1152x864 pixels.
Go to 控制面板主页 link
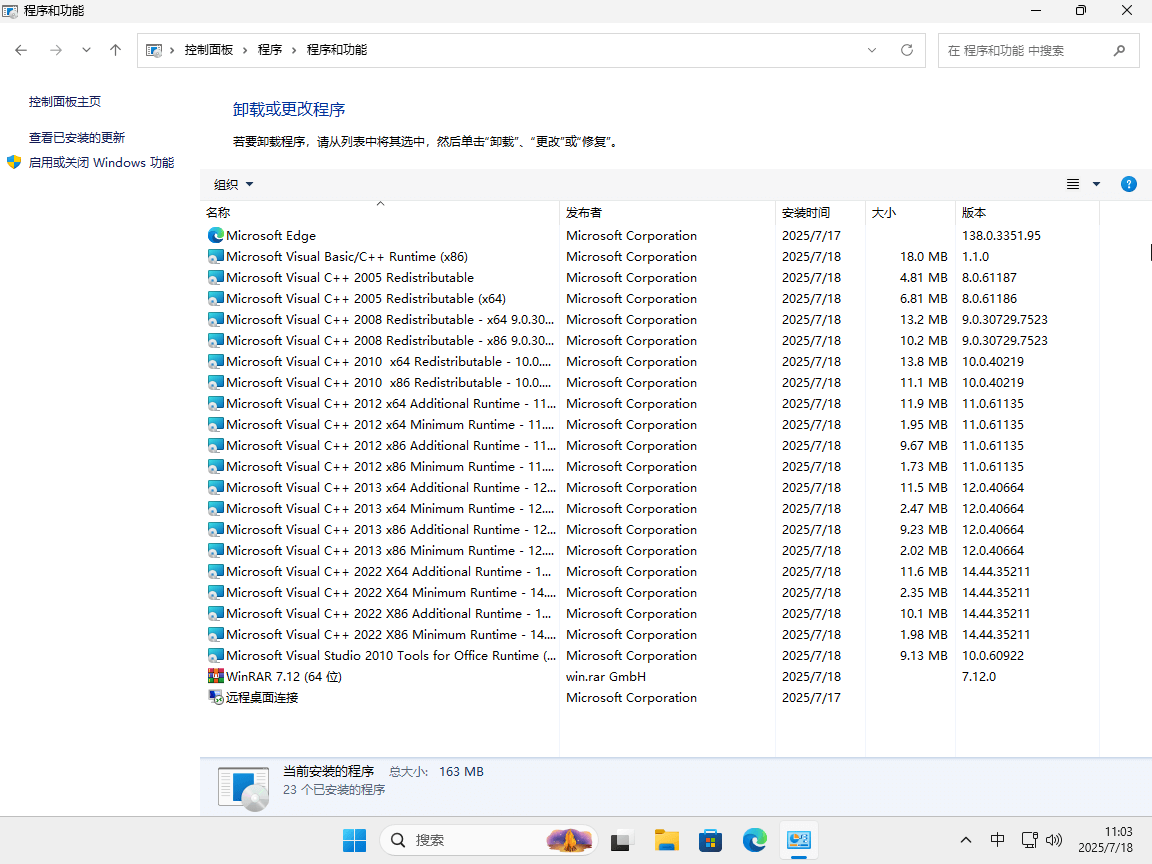tap(65, 102)
